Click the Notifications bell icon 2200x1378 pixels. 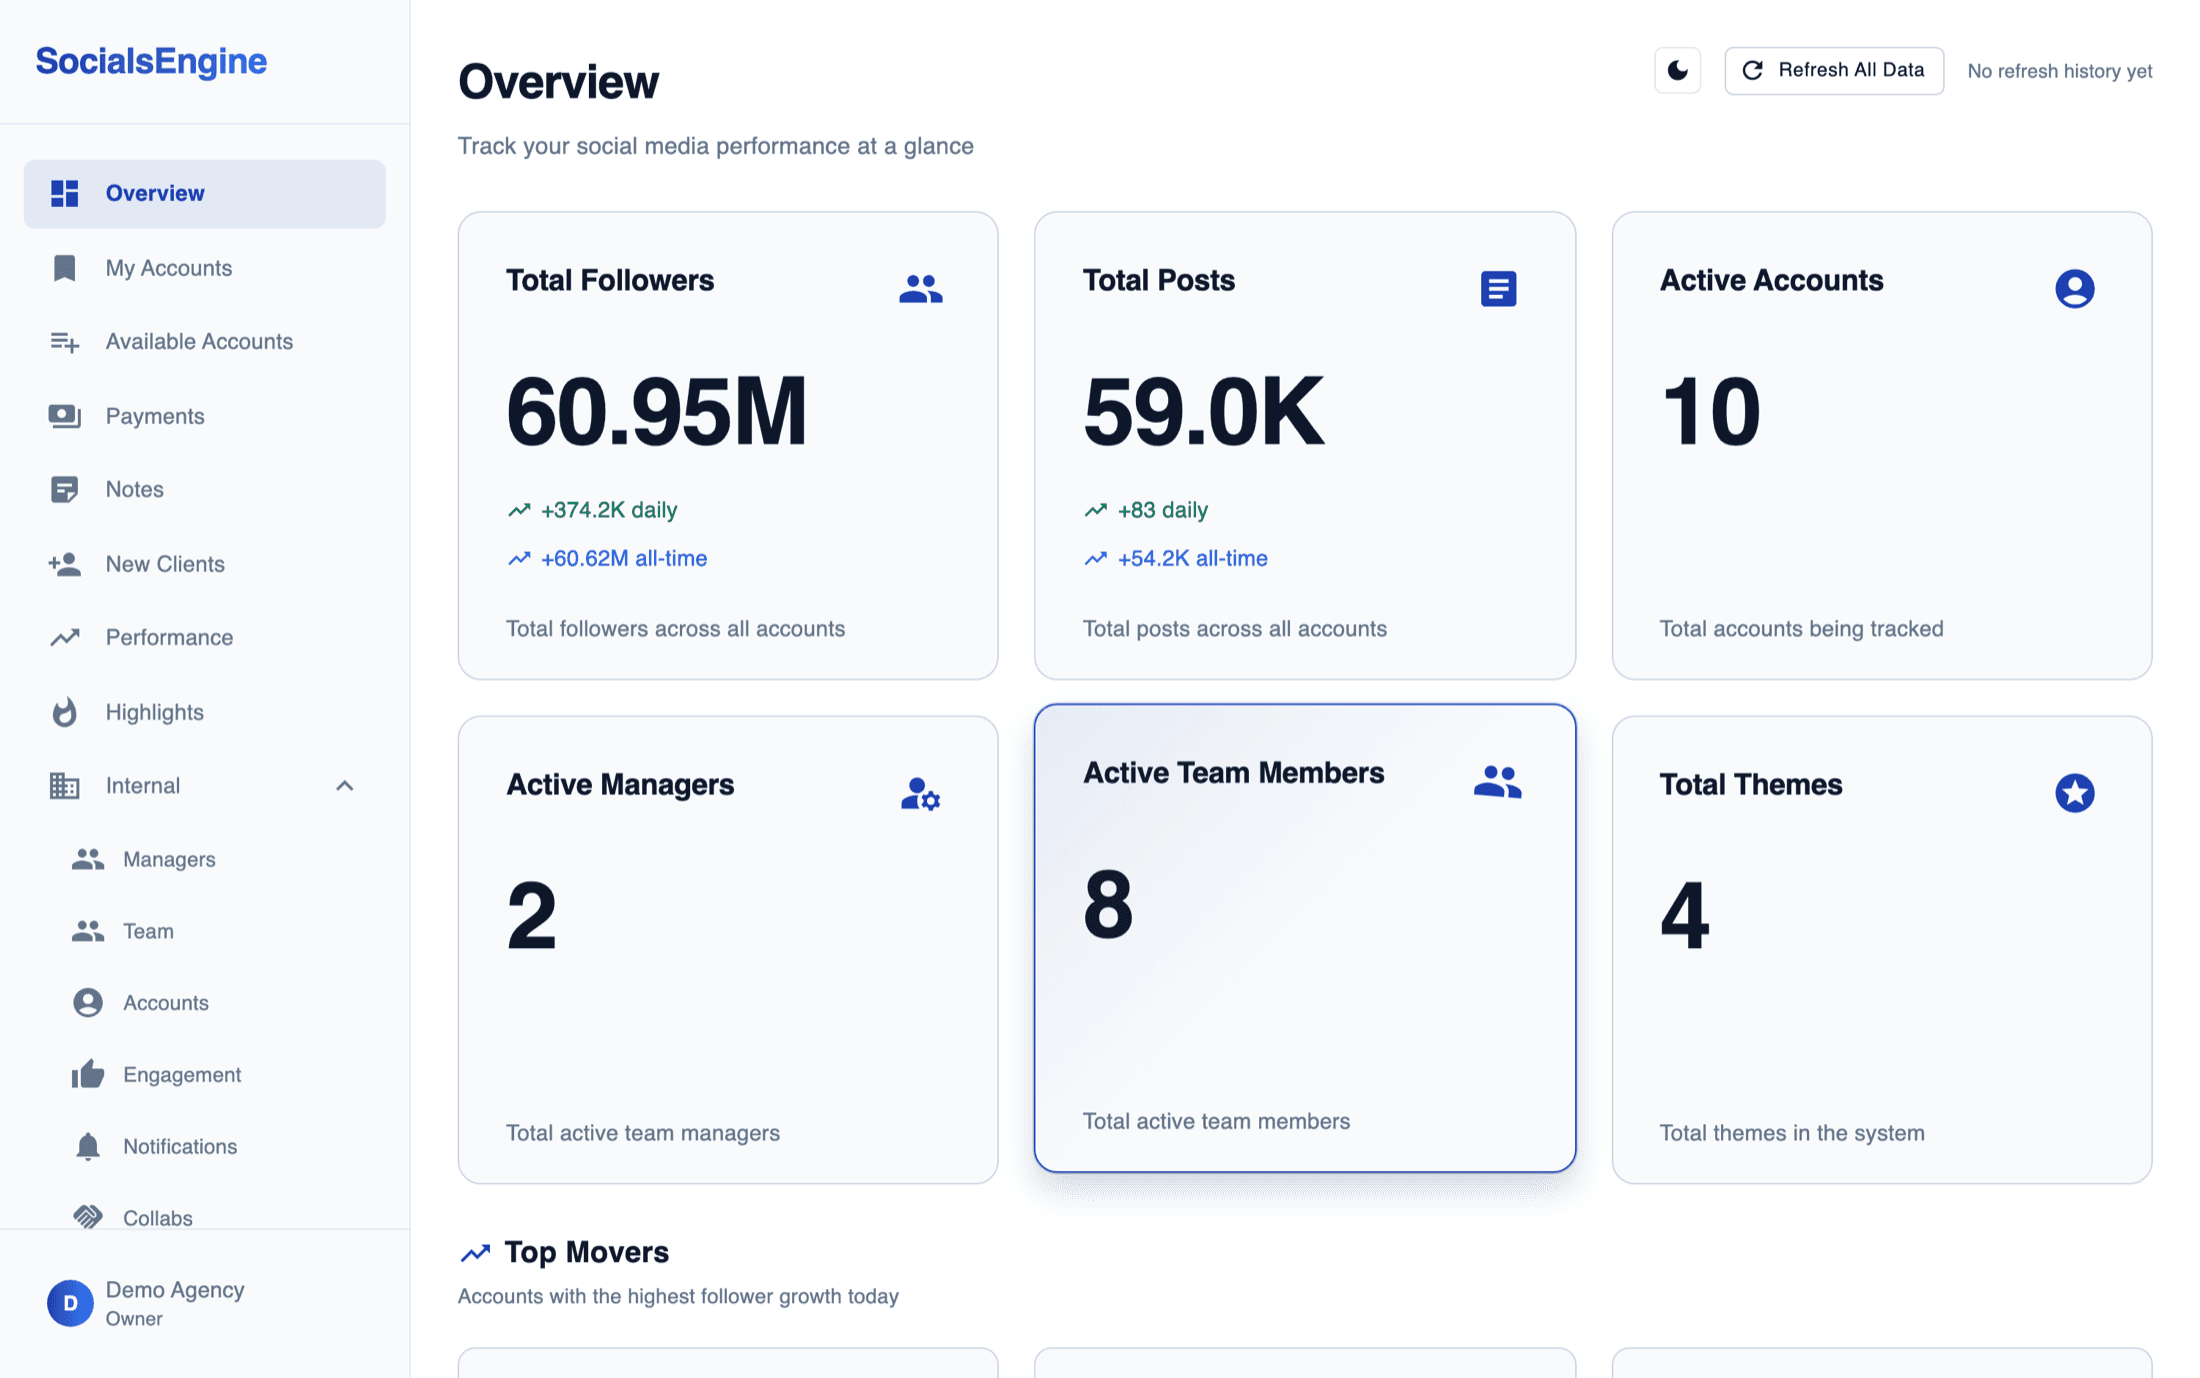tap(88, 1146)
